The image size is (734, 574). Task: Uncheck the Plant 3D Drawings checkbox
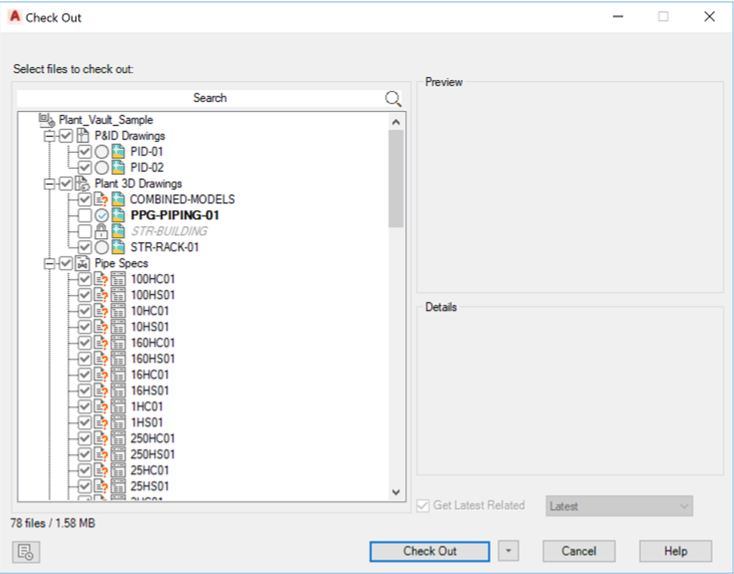(x=66, y=184)
